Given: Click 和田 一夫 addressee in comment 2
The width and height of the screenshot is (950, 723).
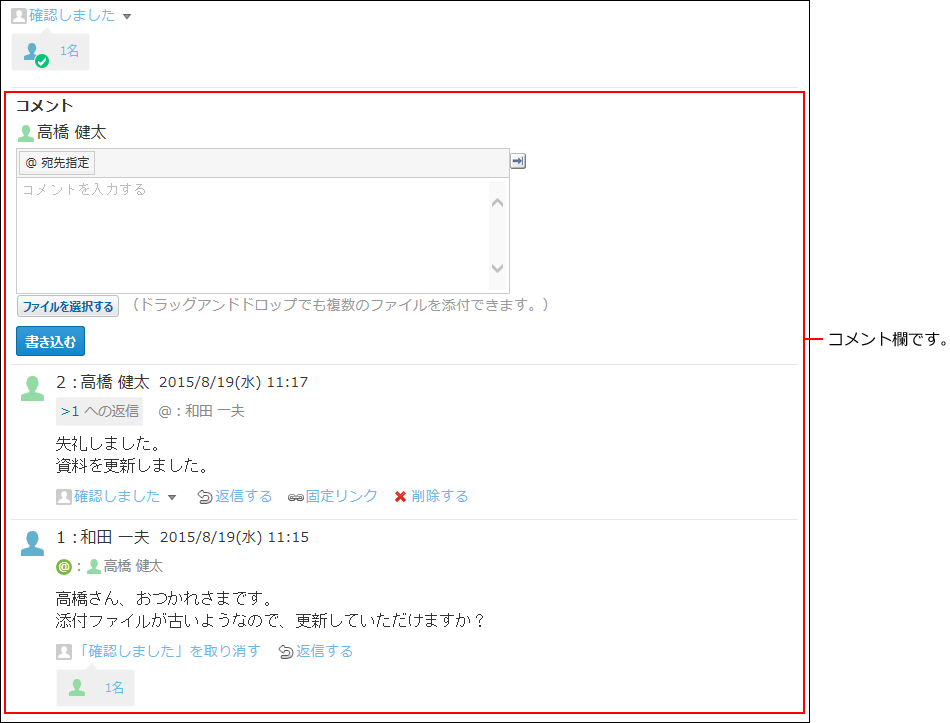Looking at the screenshot, I should coord(215,411).
